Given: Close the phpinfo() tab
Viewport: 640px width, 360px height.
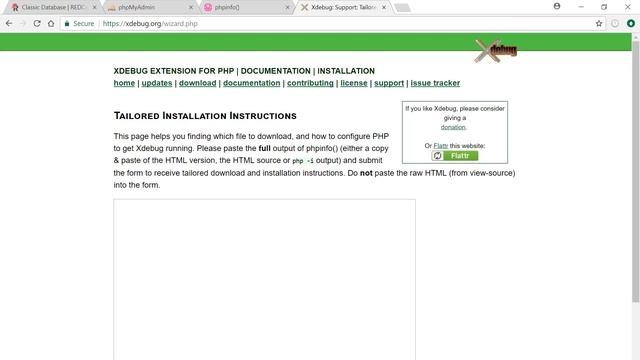Looking at the screenshot, I should (287, 7).
